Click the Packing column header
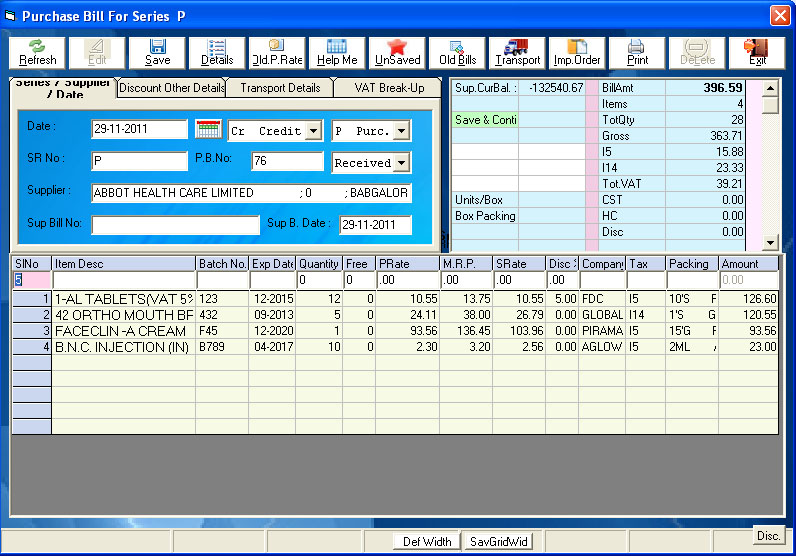Image resolution: width=796 pixels, height=556 pixels. 691,264
